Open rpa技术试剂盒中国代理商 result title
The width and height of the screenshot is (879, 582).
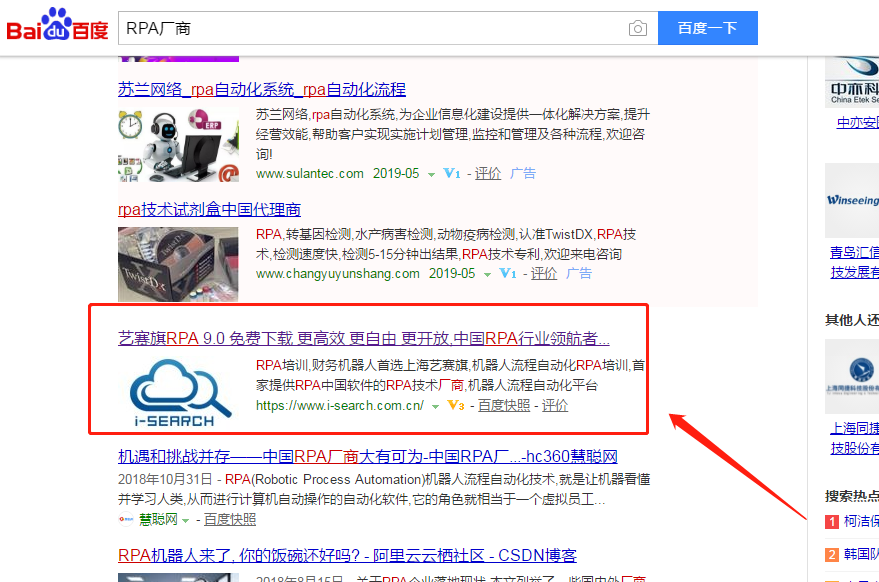click(x=209, y=209)
